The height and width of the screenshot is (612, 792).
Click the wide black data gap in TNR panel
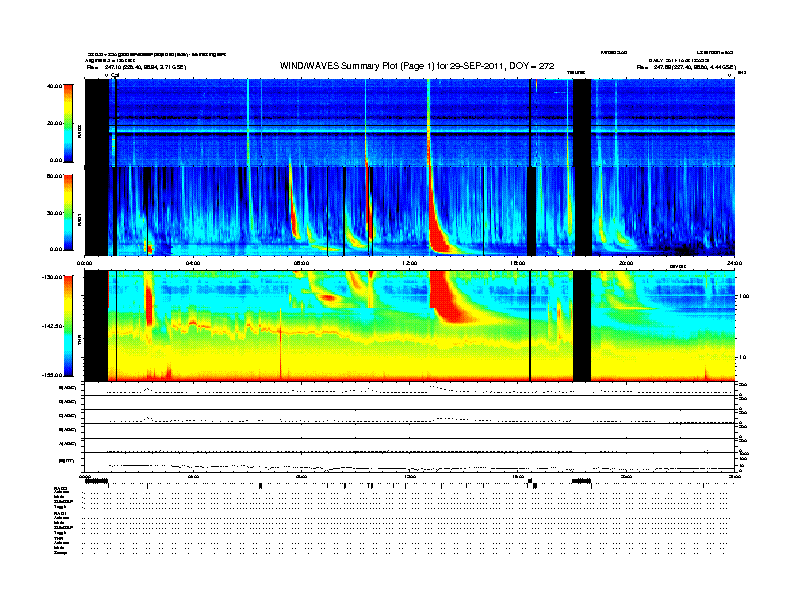582,326
